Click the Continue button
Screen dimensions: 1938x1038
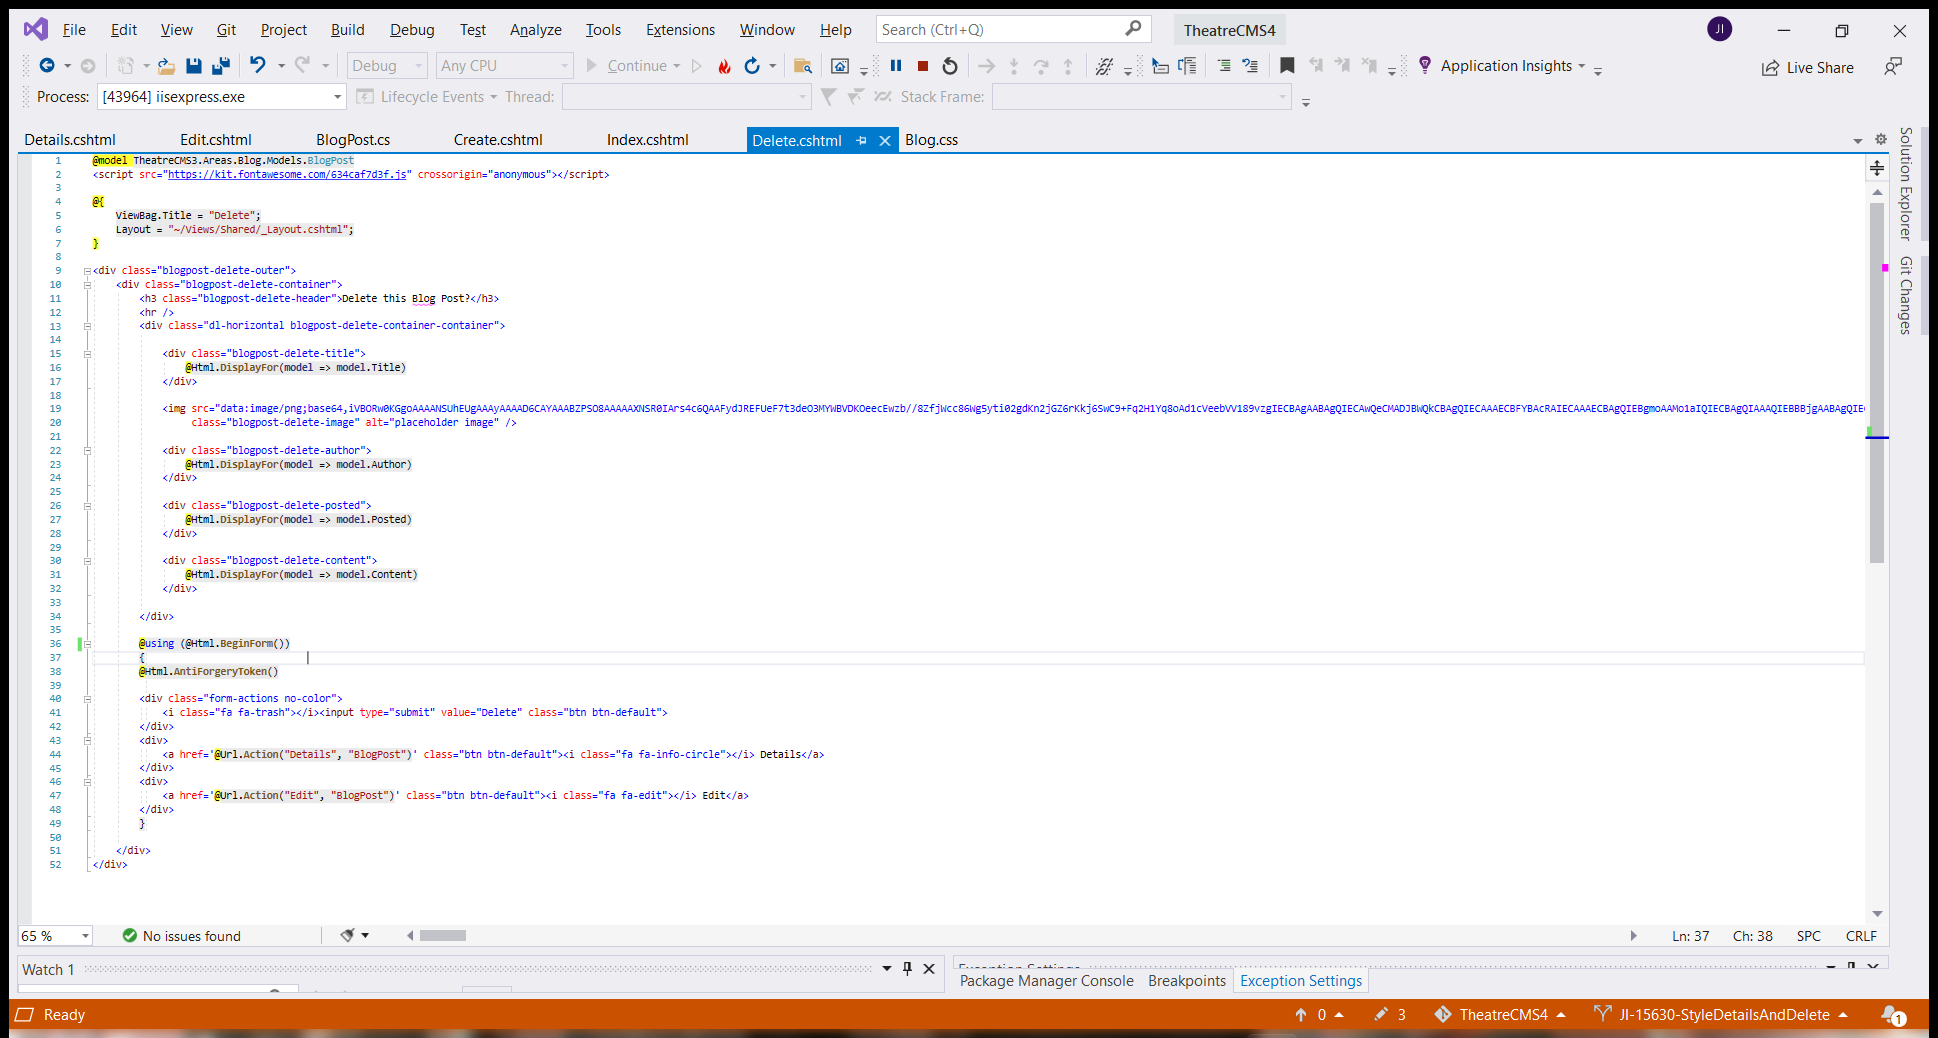637,65
